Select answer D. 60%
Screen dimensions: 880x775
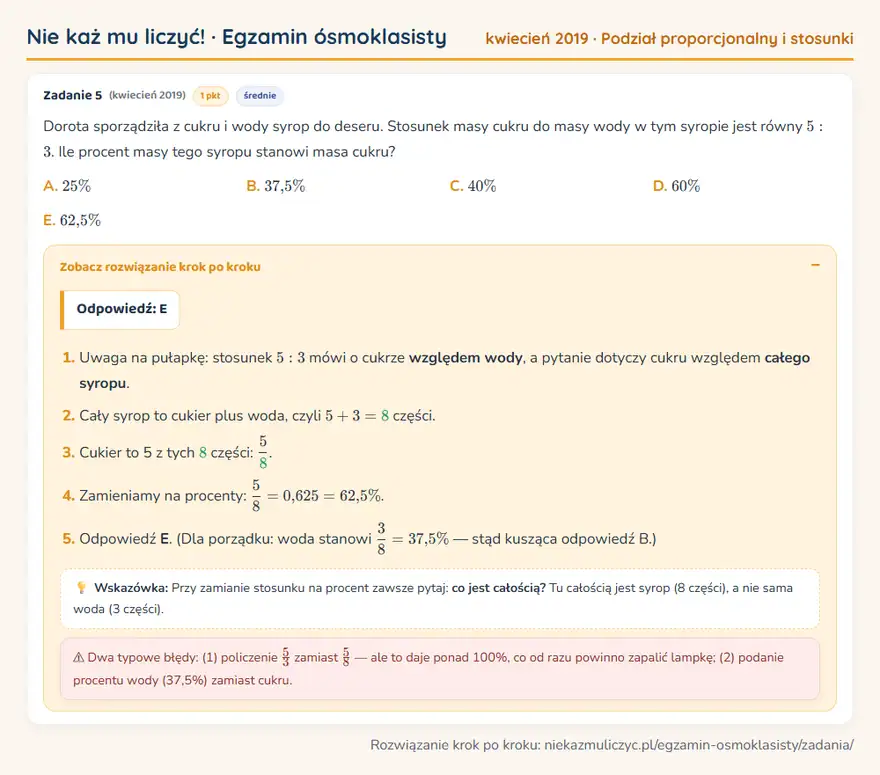coord(676,186)
